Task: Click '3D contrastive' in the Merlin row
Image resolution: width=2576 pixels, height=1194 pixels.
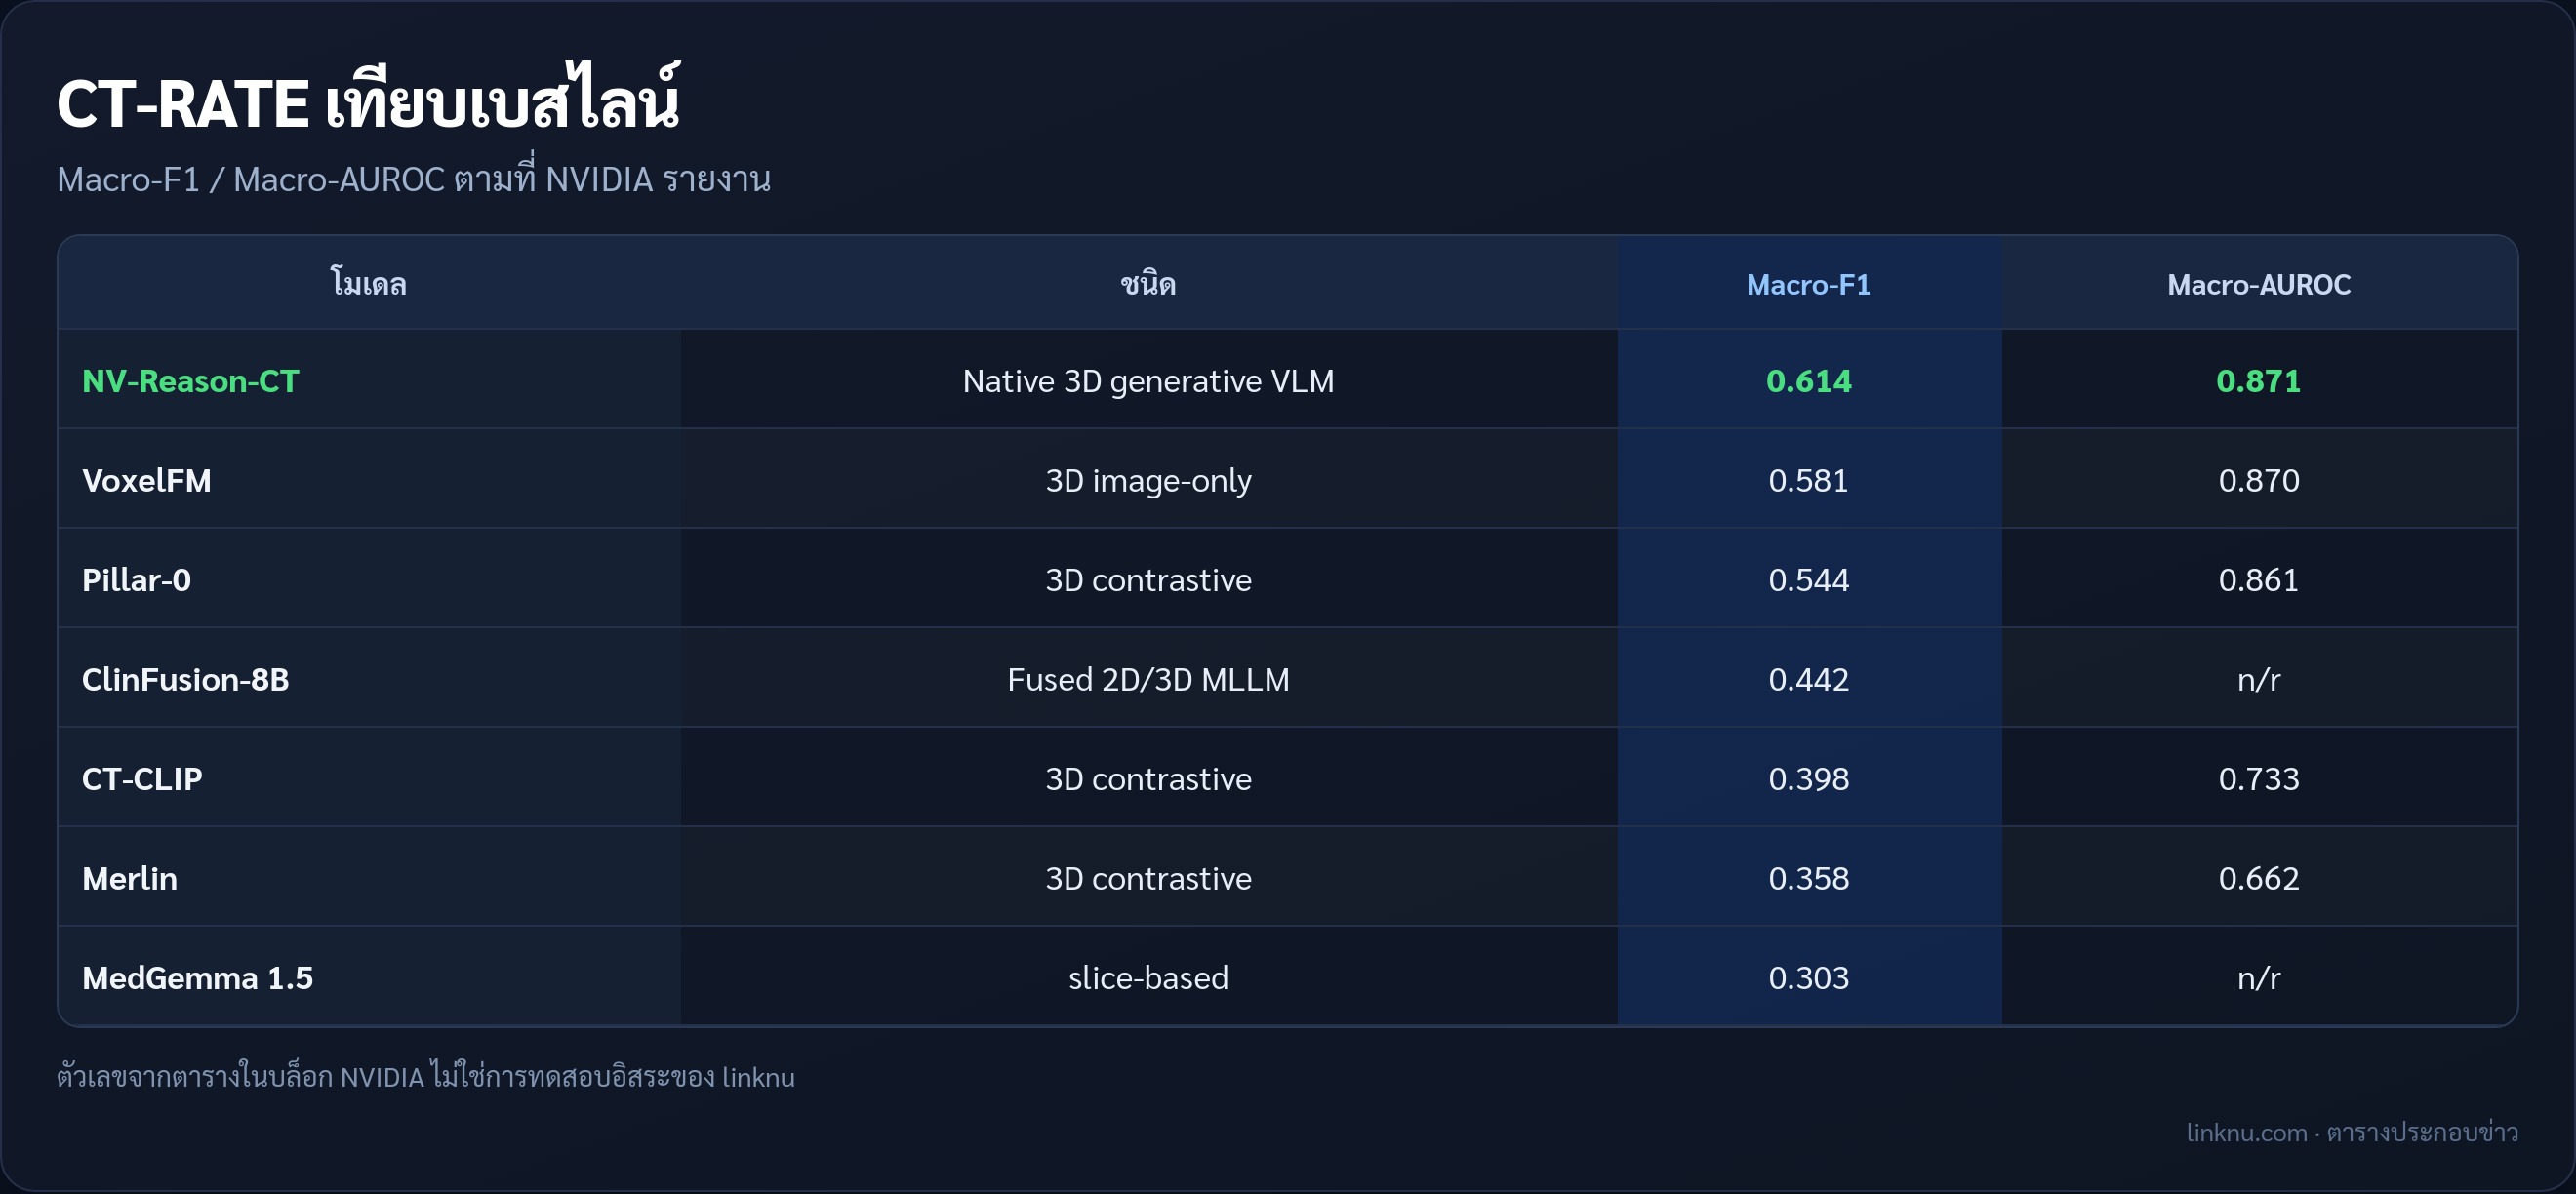Action: (1148, 878)
